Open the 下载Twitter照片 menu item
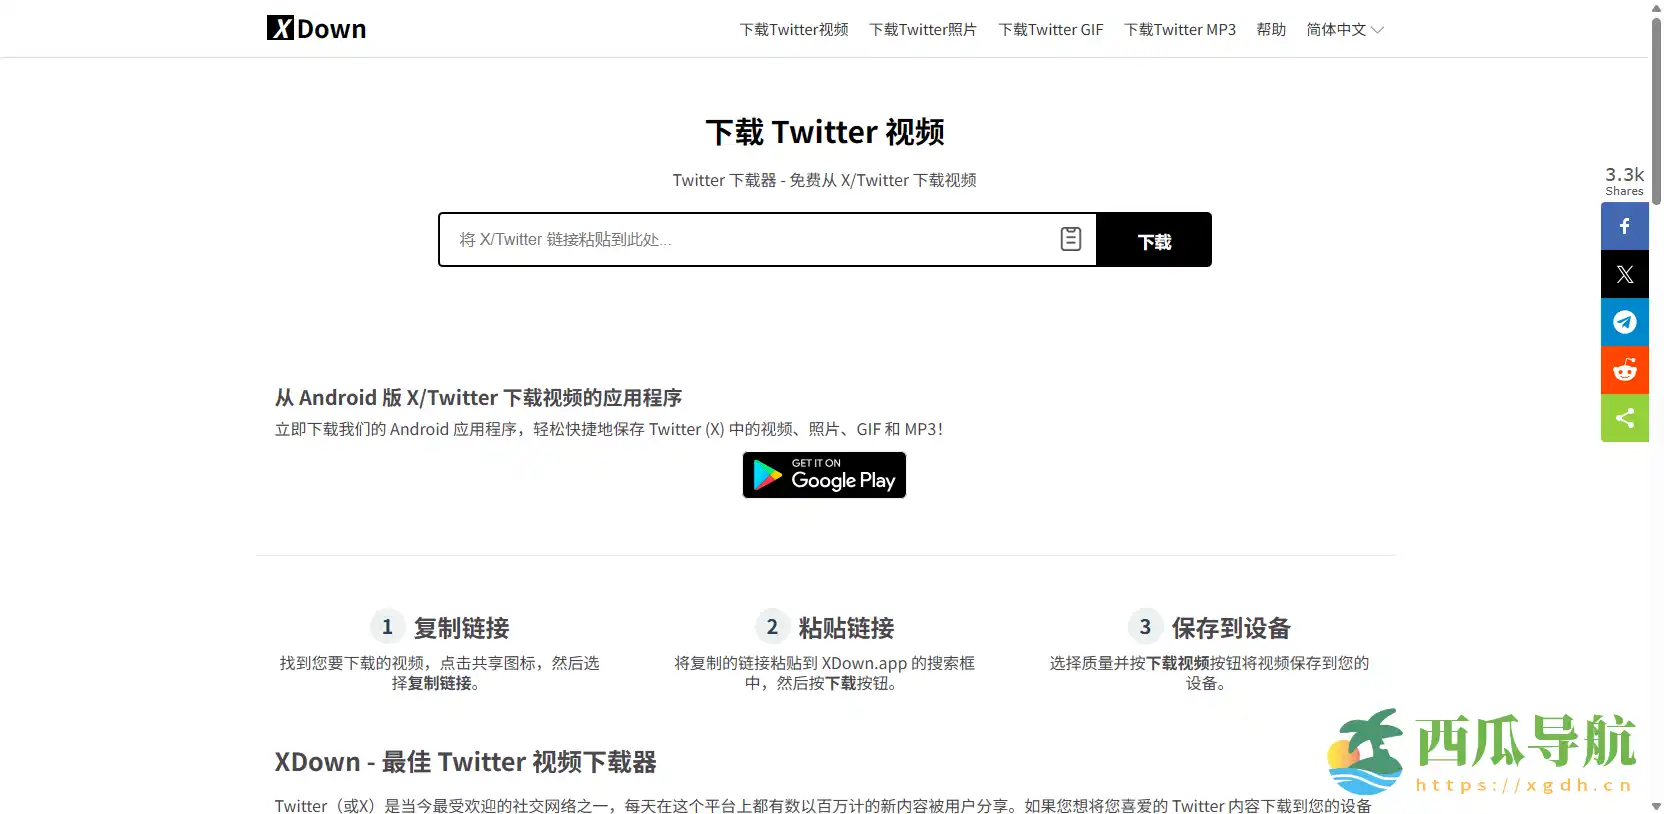 click(922, 30)
